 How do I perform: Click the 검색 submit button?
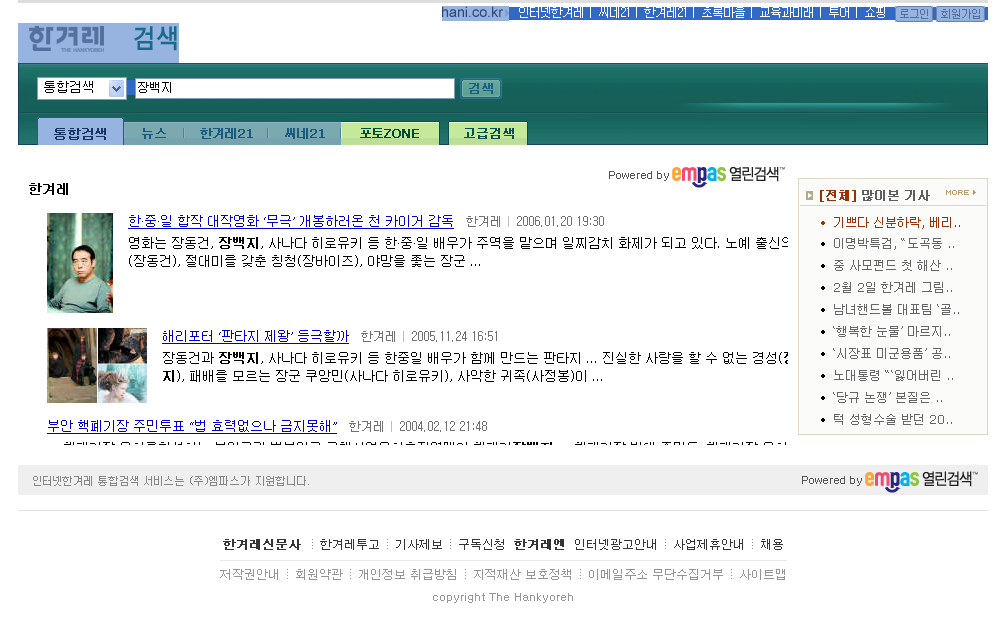tap(480, 88)
